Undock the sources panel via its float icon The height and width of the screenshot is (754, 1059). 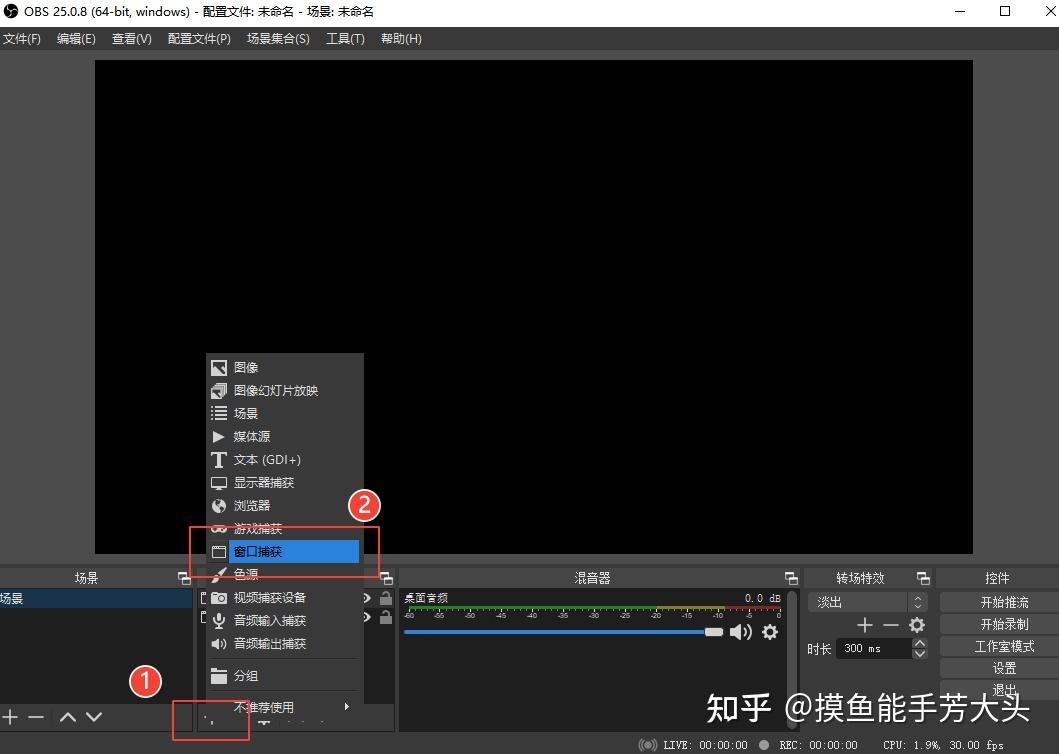[386, 578]
